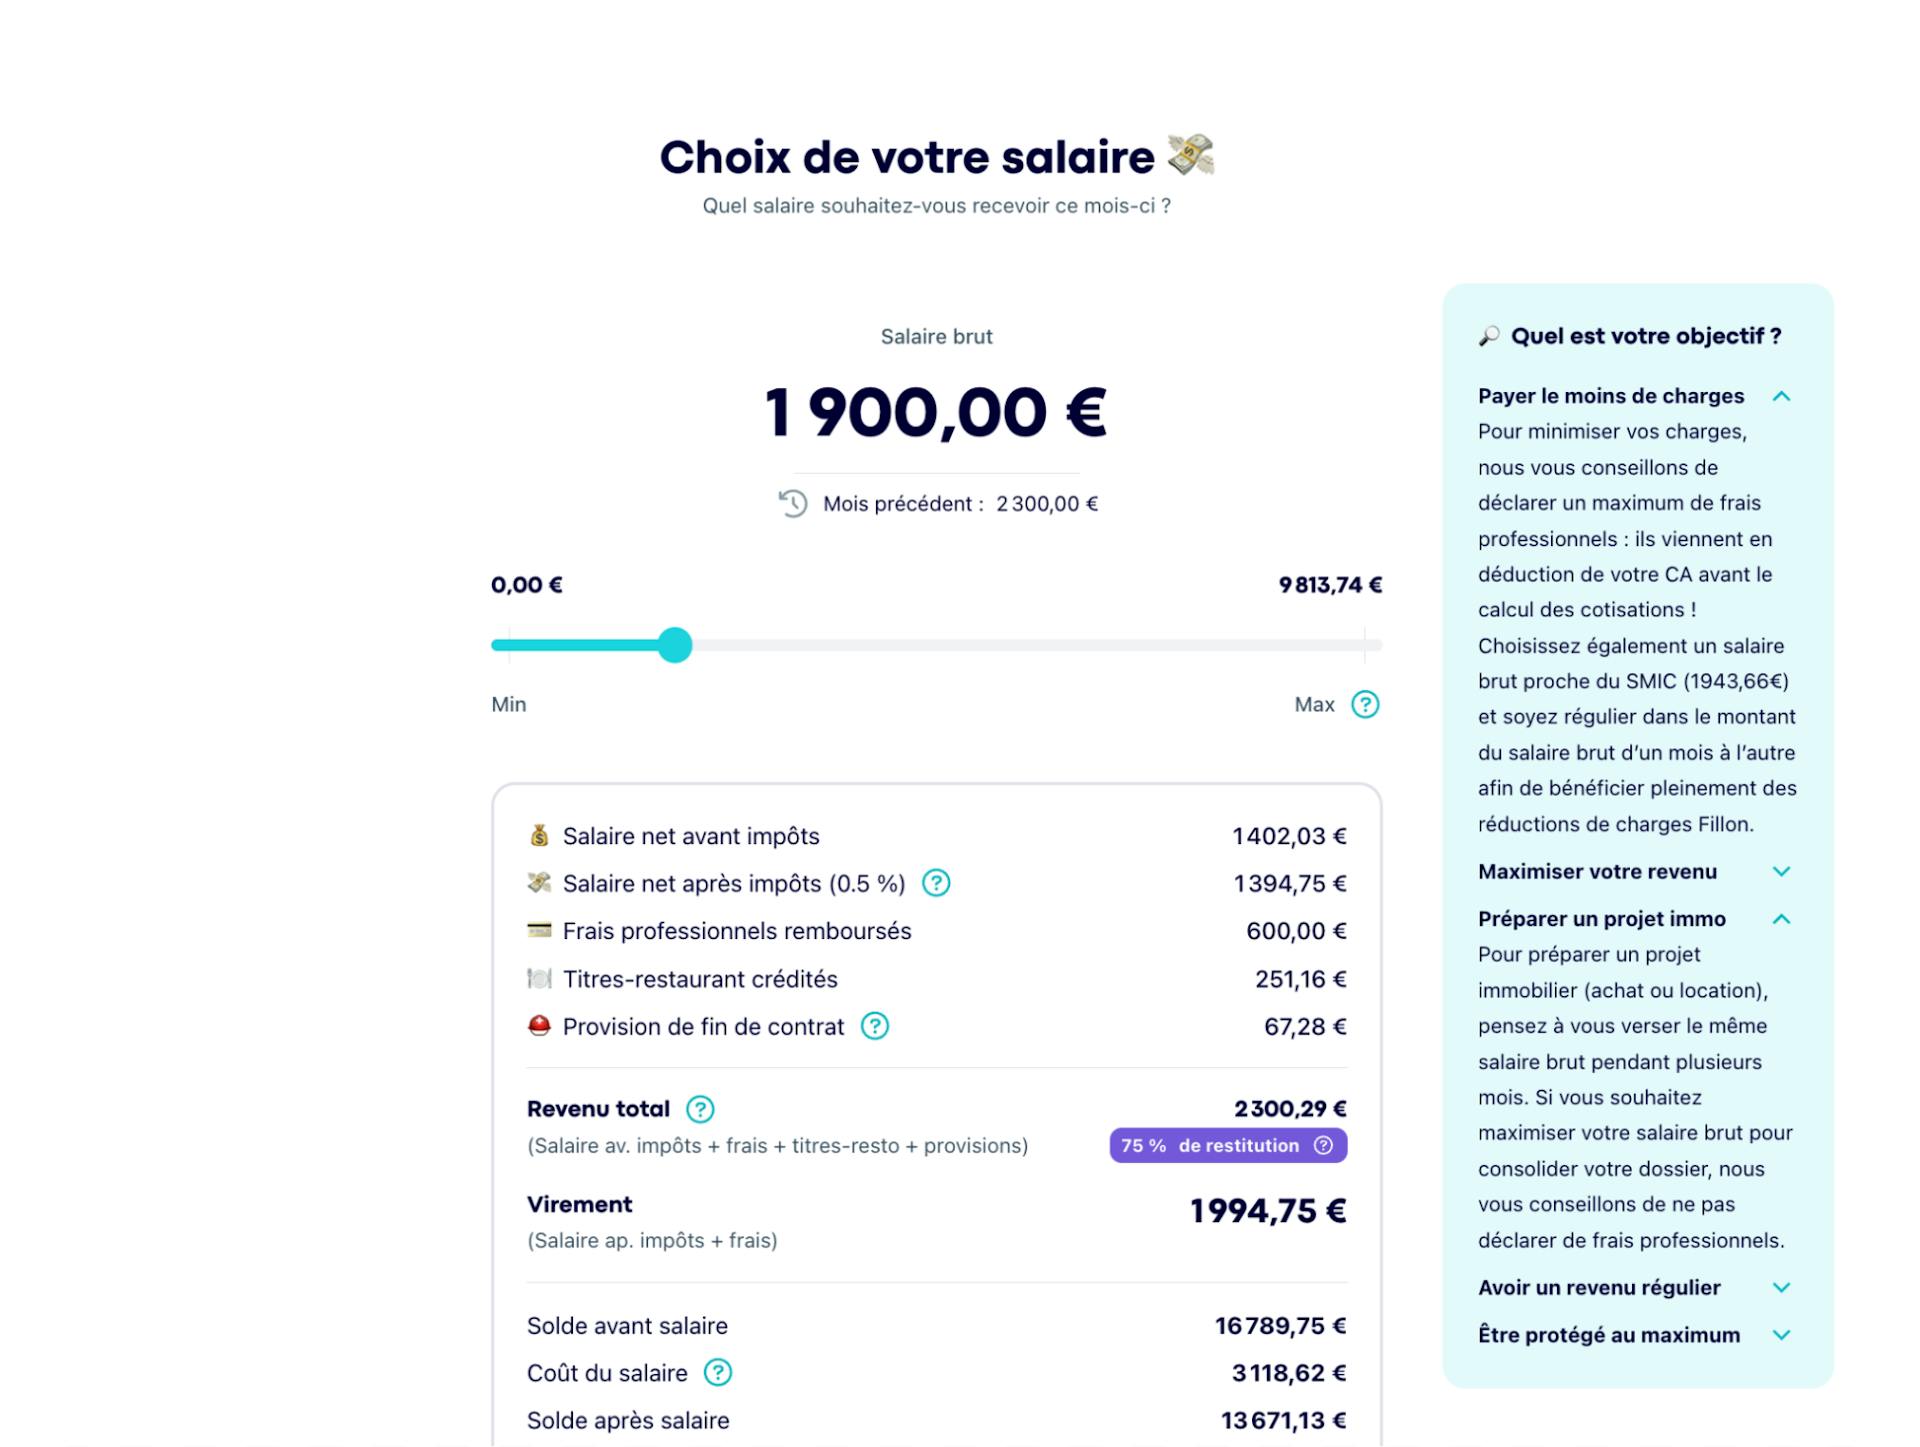Image resolution: width=1920 pixels, height=1447 pixels.
Task: Expand Avoir un revenu régulier section
Action: tap(1781, 1288)
